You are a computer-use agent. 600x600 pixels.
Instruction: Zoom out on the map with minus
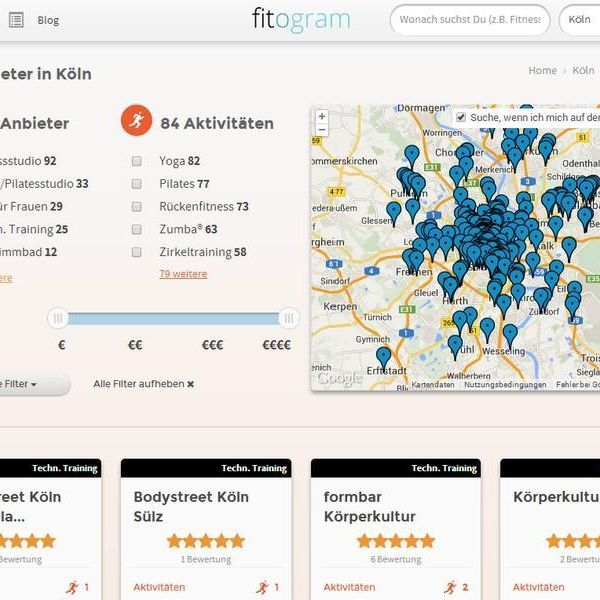click(322, 130)
